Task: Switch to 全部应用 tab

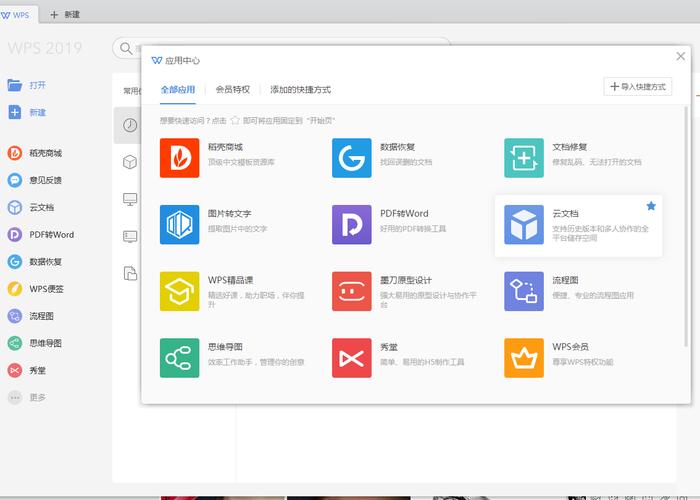Action: click(178, 90)
